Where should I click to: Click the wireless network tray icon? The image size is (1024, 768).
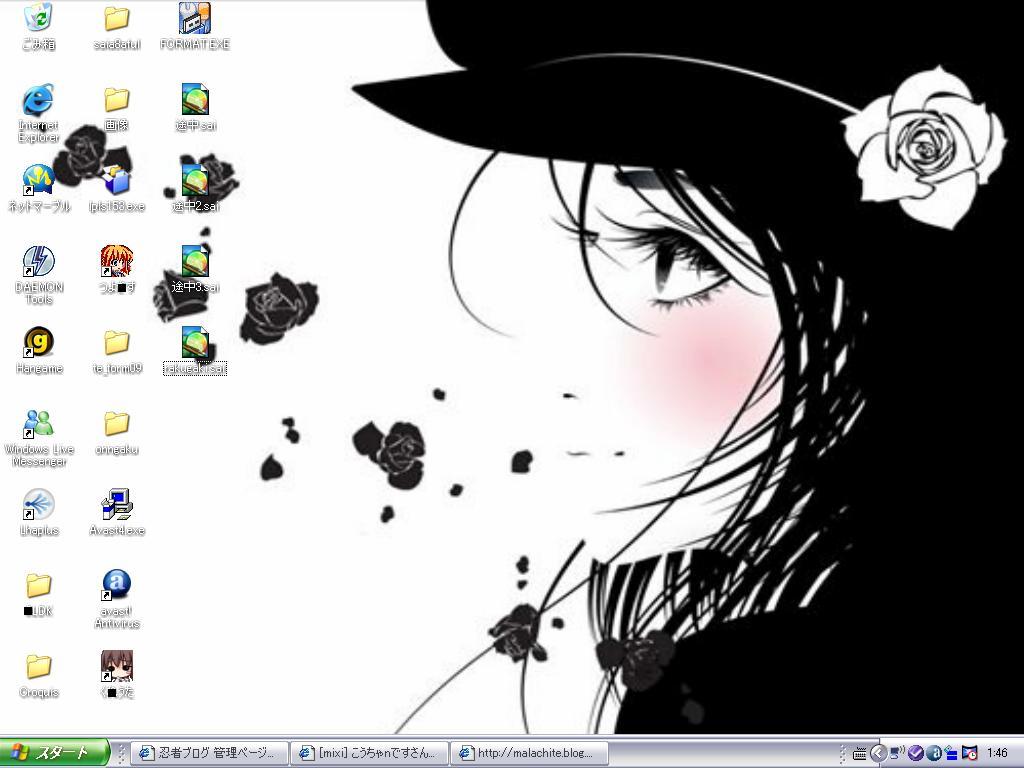[897, 754]
